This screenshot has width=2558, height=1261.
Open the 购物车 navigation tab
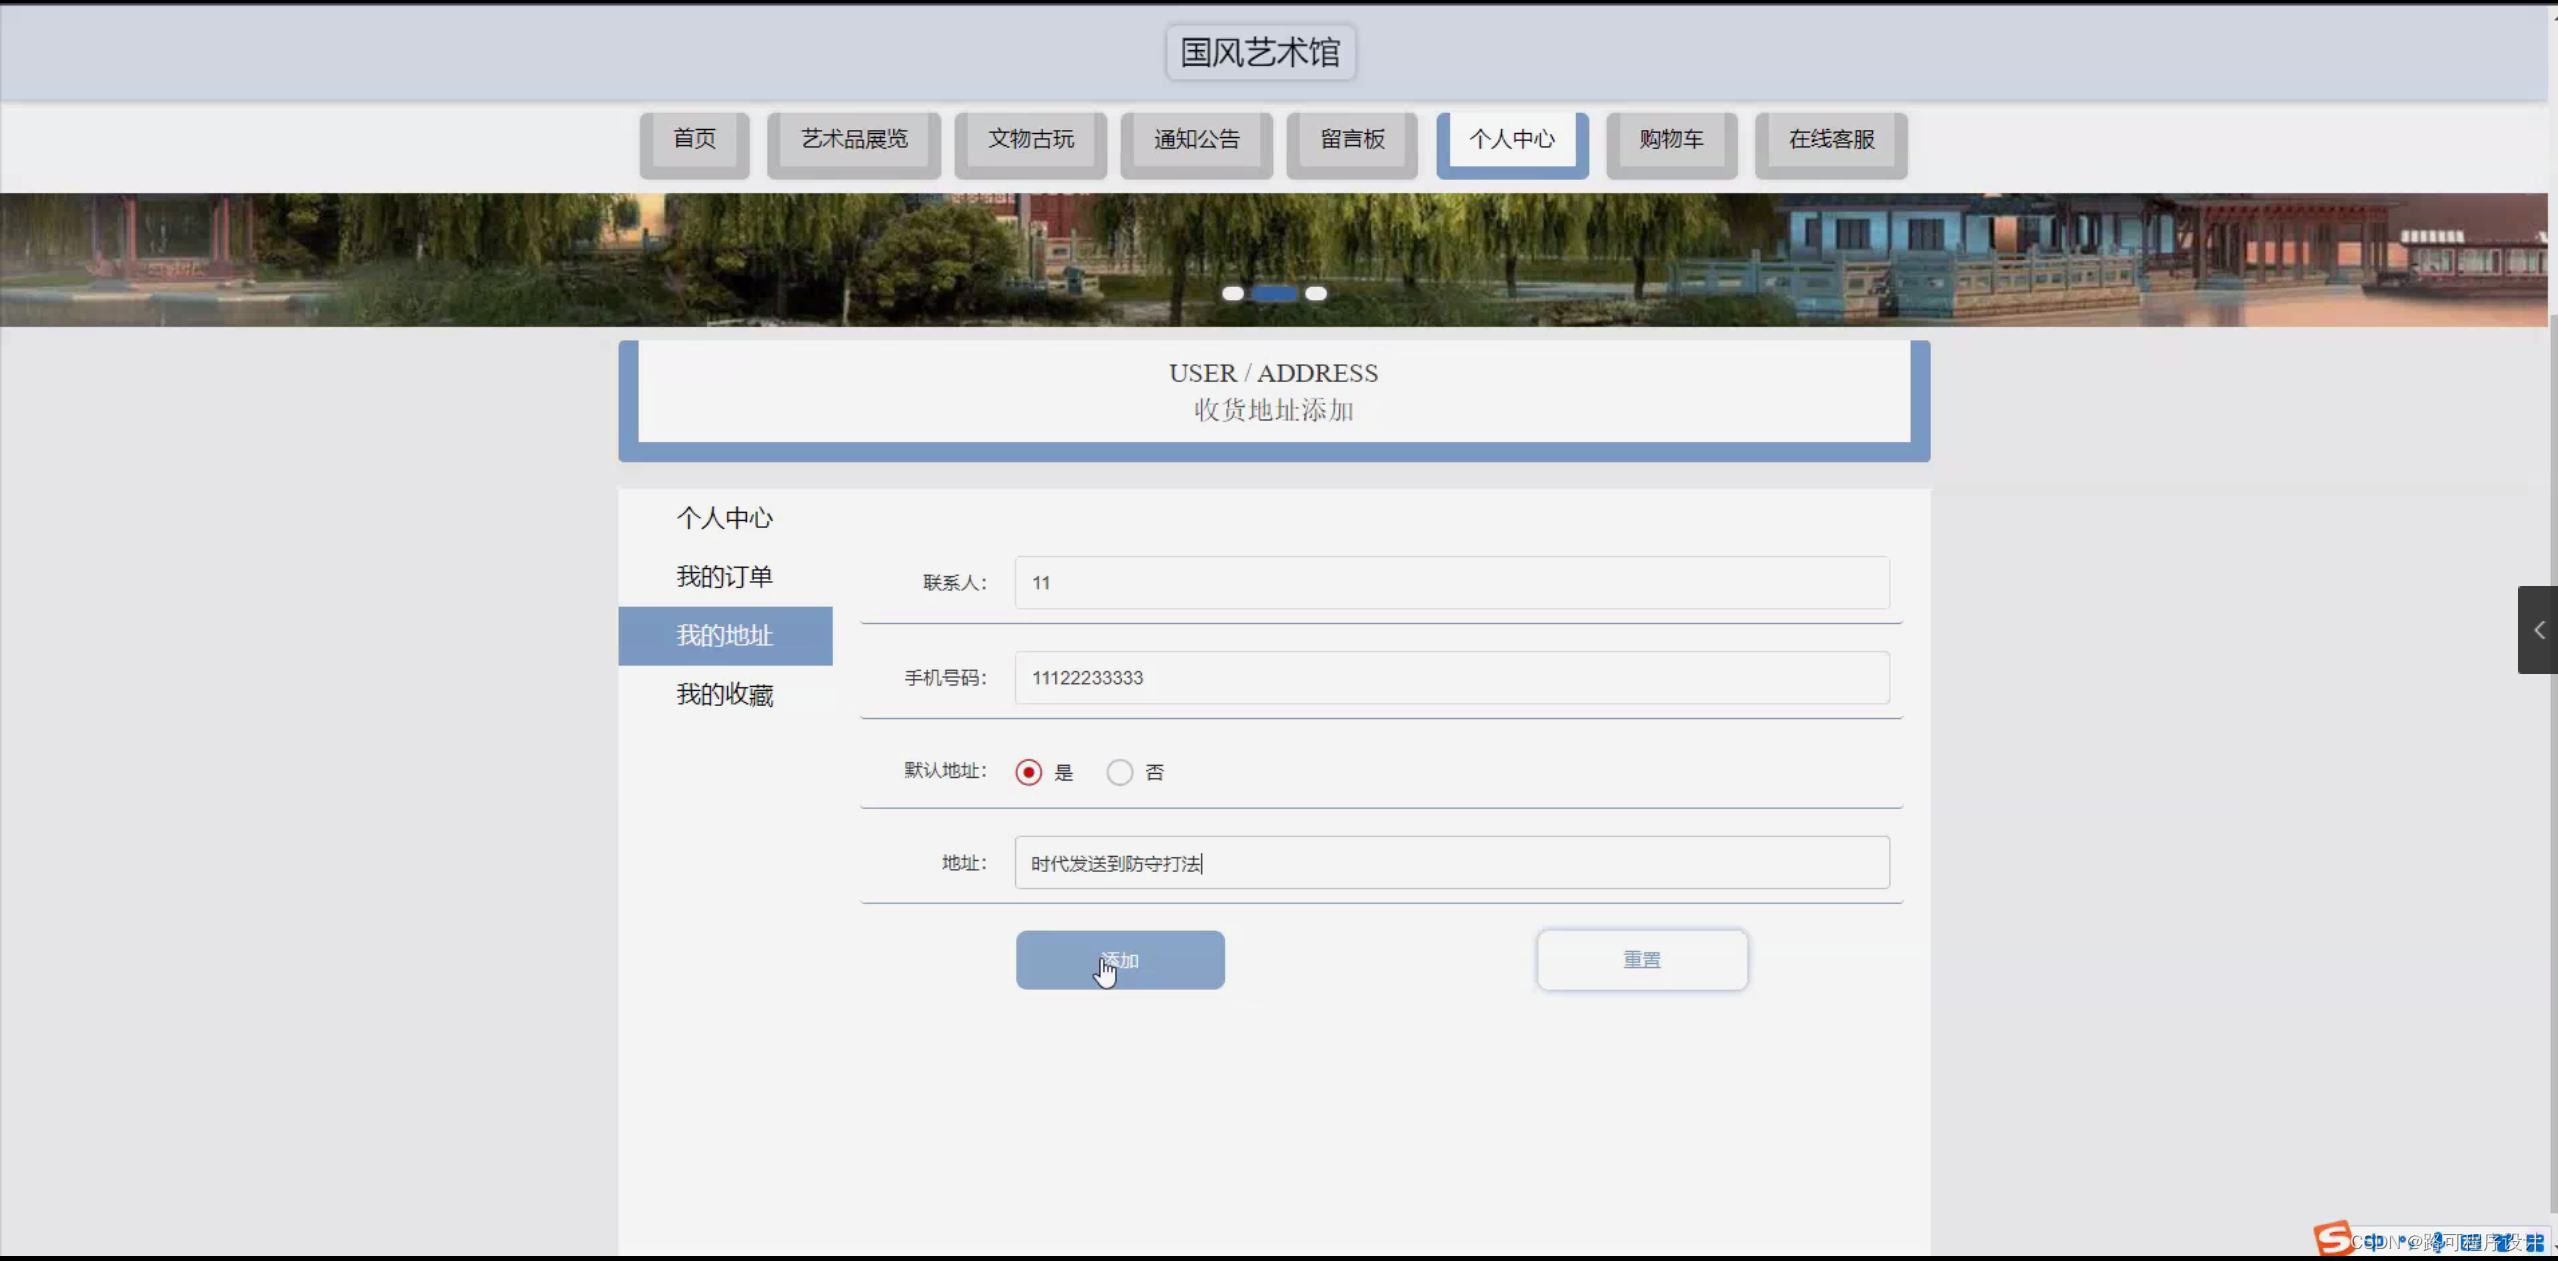[1671, 139]
